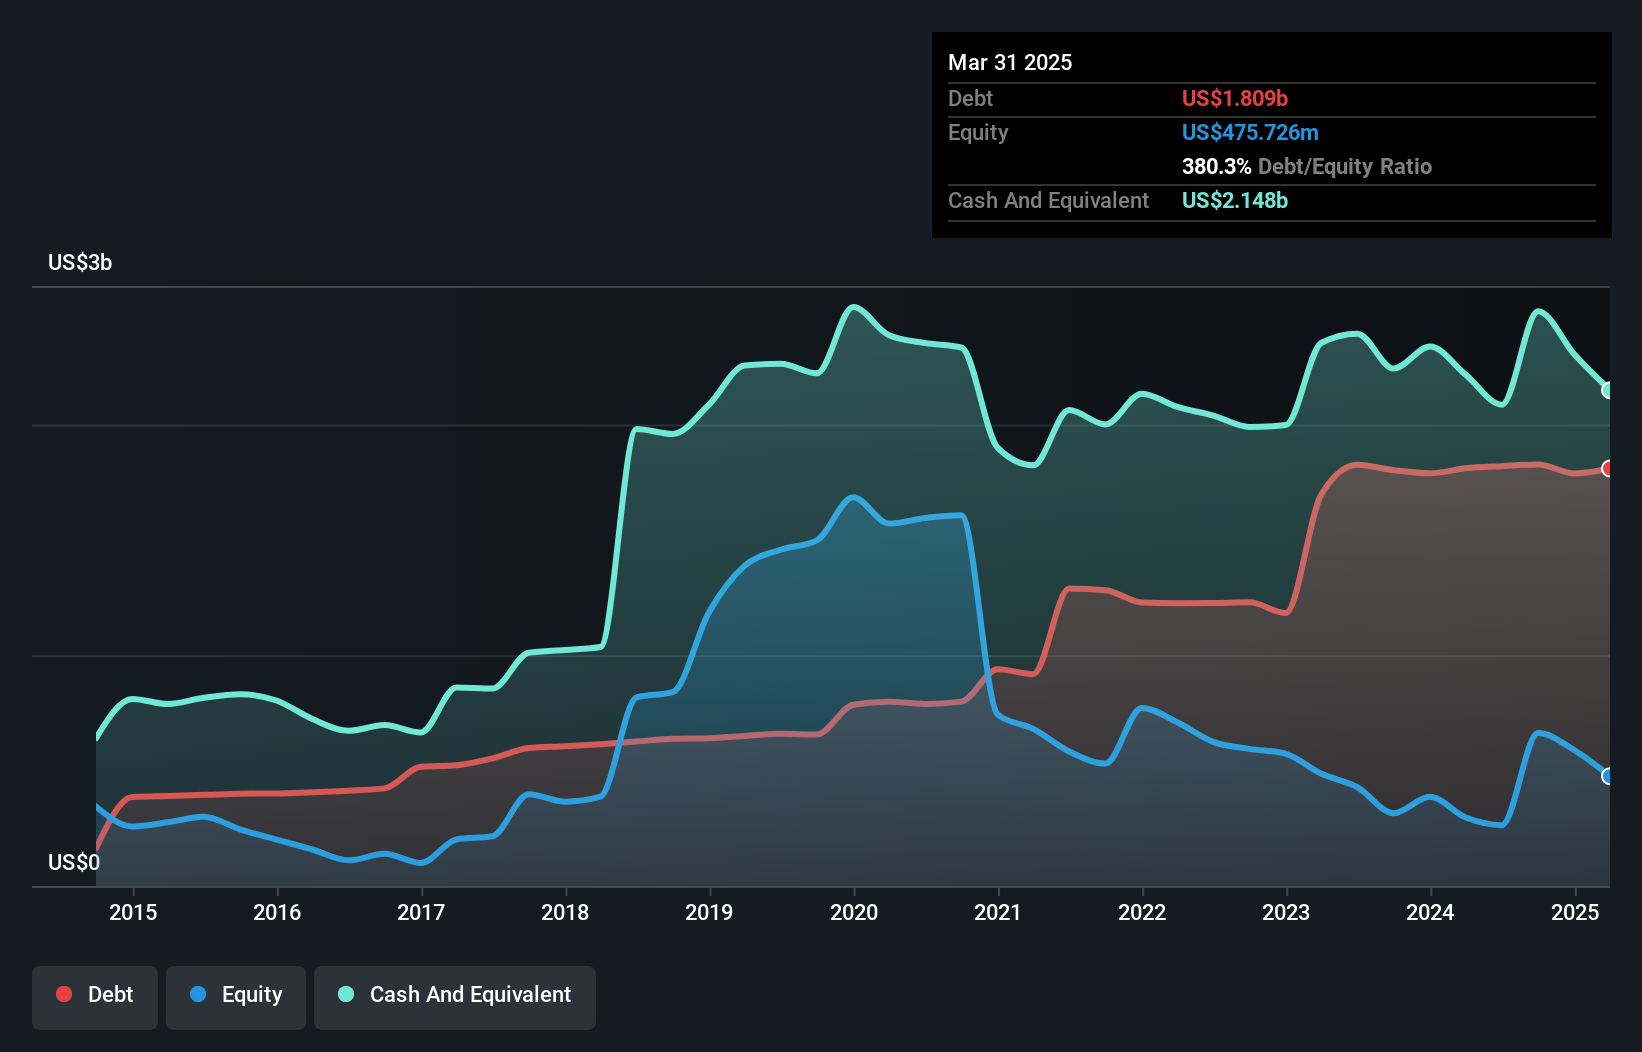Click the US$3b y-axis label
This screenshot has height=1052, width=1642.
click(x=80, y=262)
